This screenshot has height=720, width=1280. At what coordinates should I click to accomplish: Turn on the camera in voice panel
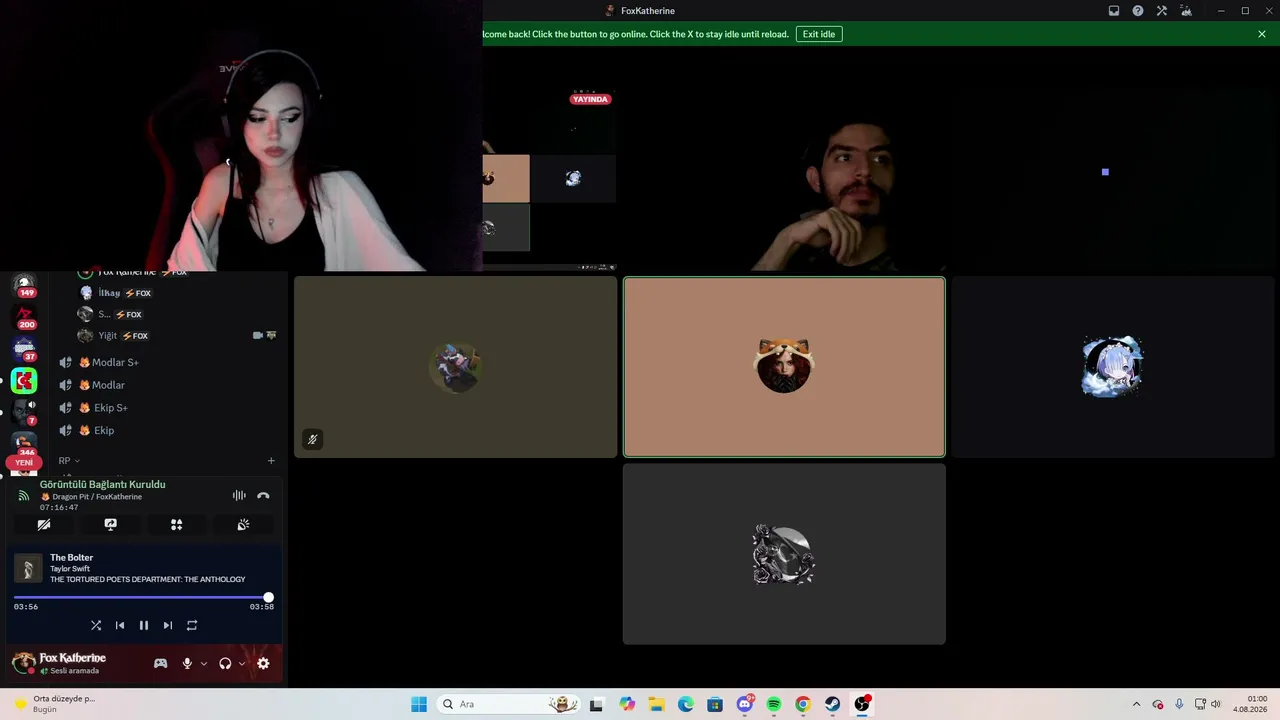pos(44,524)
